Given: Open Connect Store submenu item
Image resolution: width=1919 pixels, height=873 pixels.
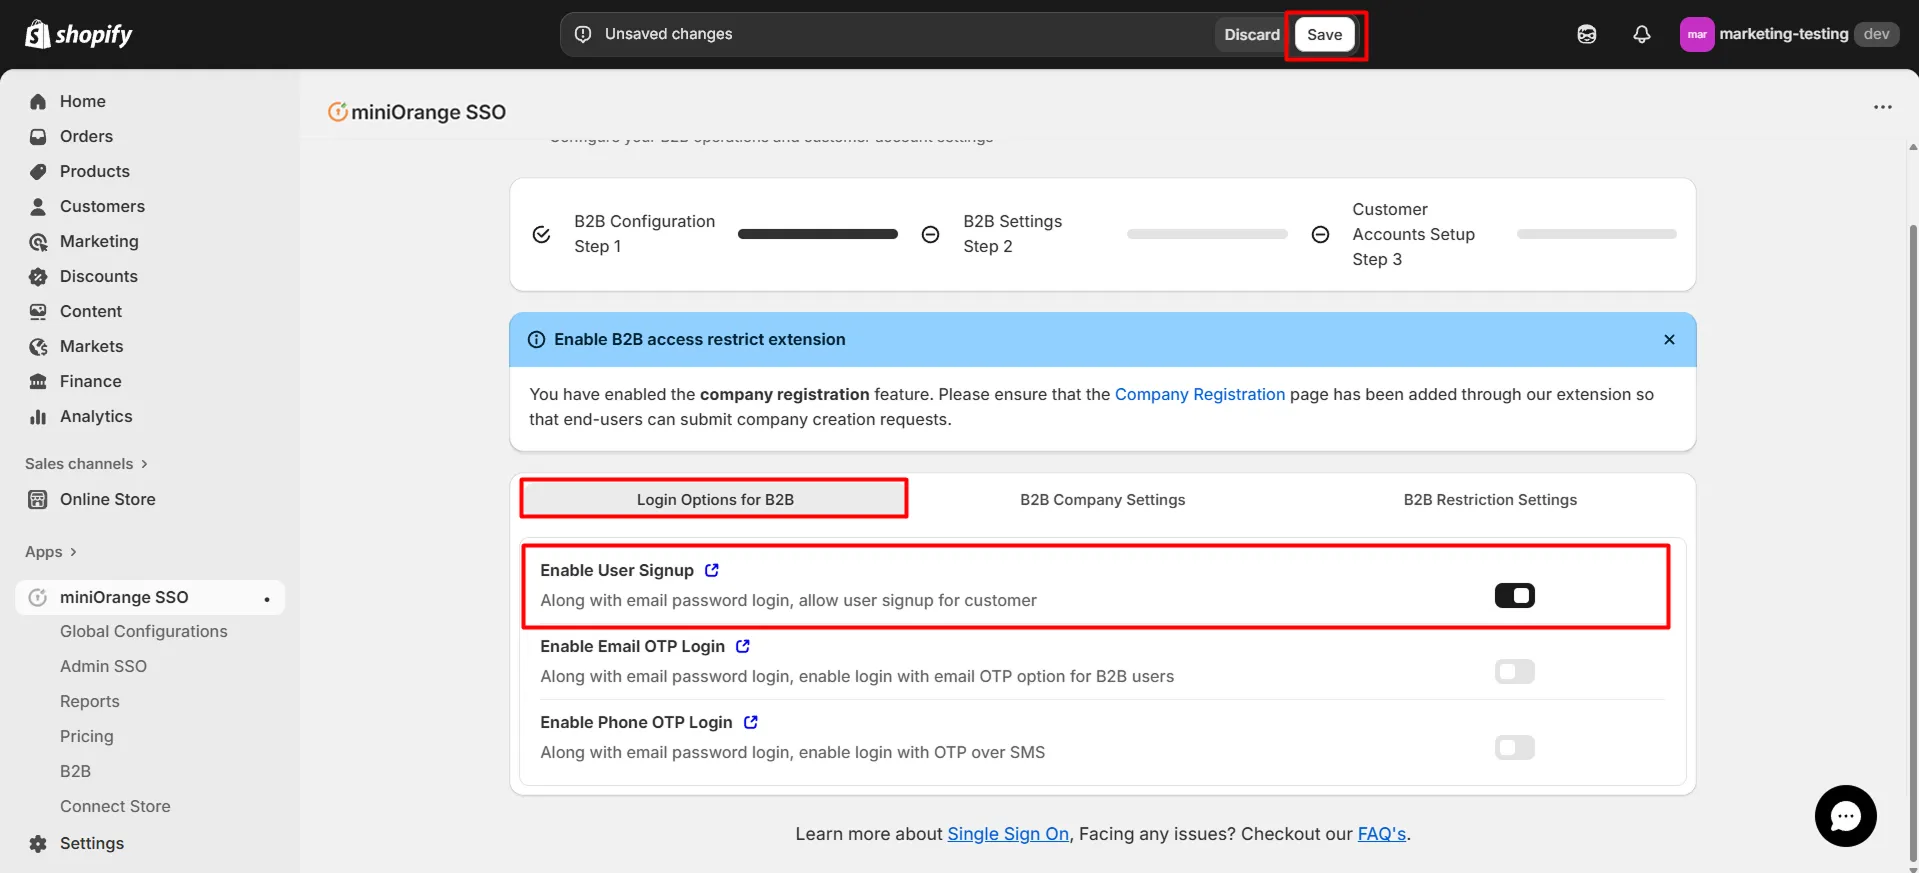Looking at the screenshot, I should point(115,806).
